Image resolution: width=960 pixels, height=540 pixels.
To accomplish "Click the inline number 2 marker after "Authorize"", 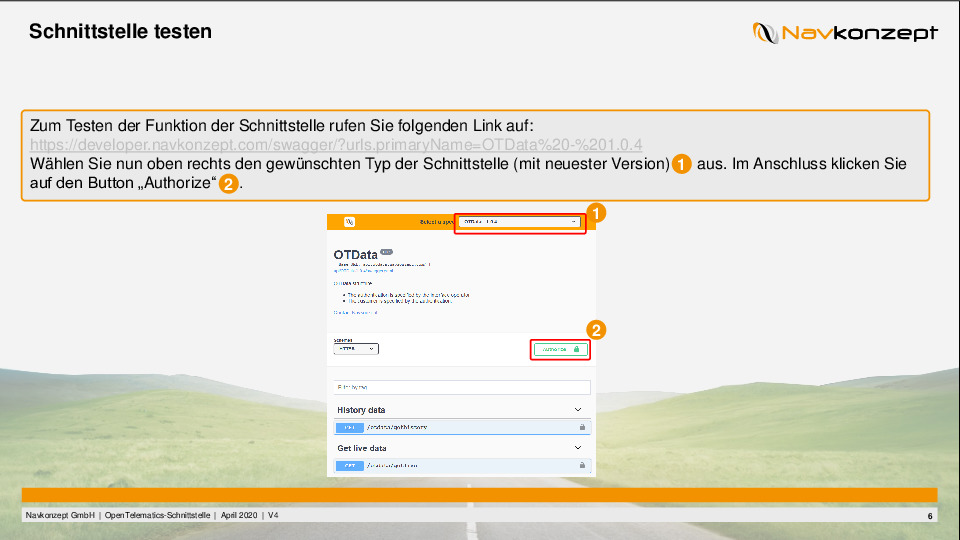I will [x=229, y=185].
